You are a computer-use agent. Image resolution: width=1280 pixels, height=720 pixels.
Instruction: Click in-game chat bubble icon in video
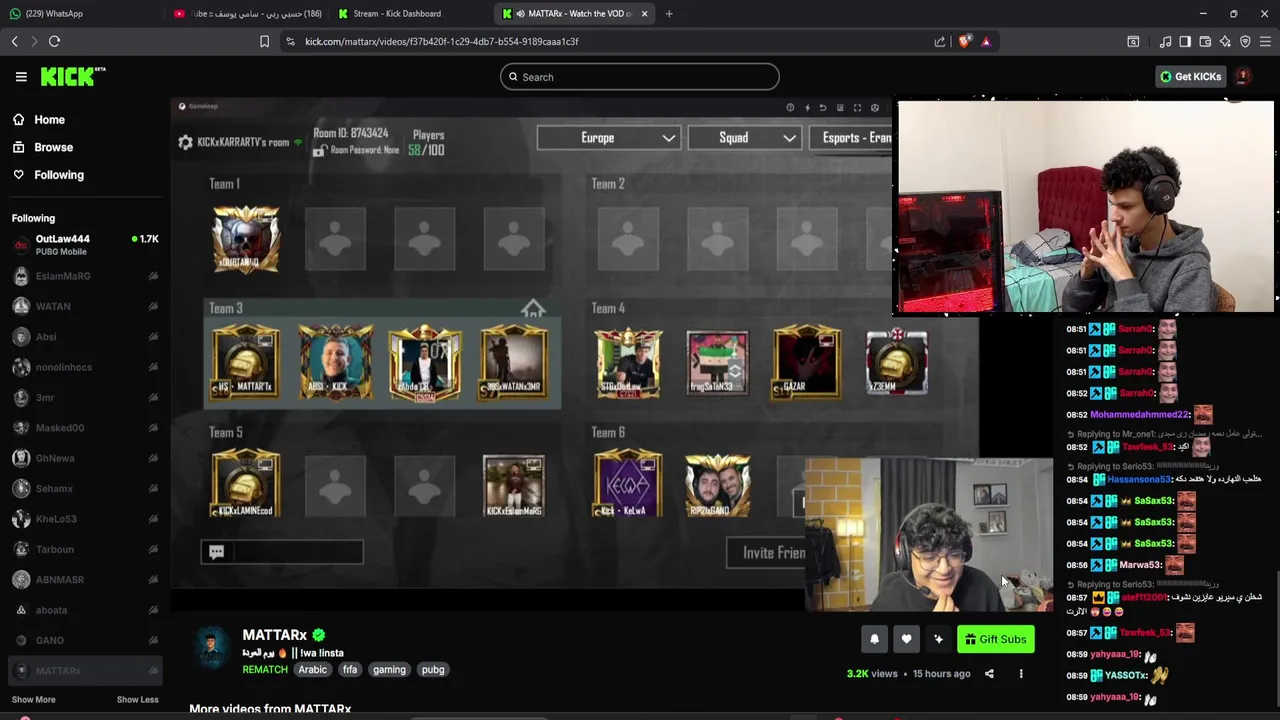click(x=216, y=551)
